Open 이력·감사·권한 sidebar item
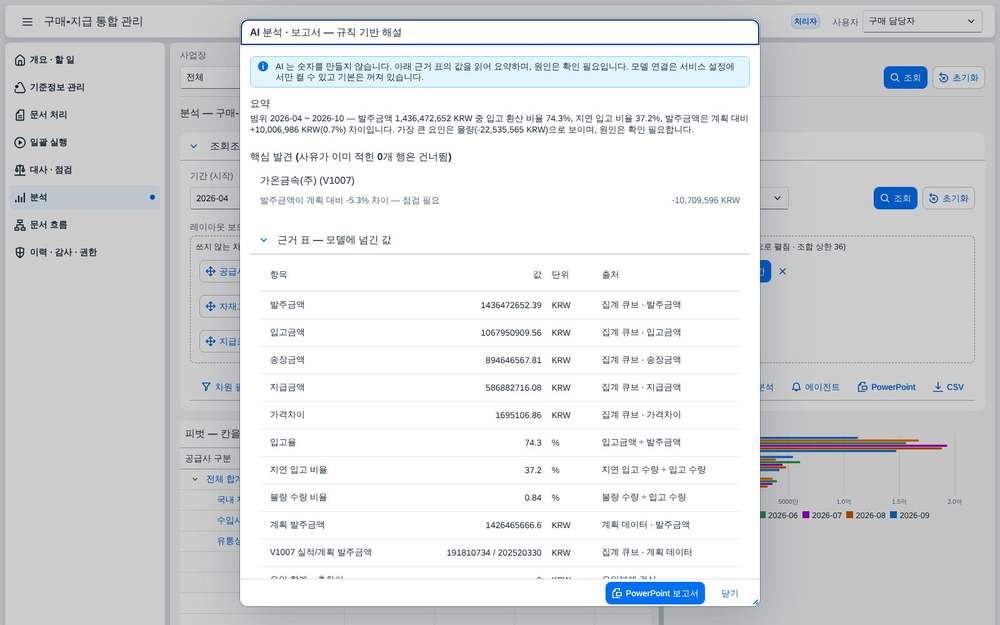The height and width of the screenshot is (625, 1000). pos(84,253)
